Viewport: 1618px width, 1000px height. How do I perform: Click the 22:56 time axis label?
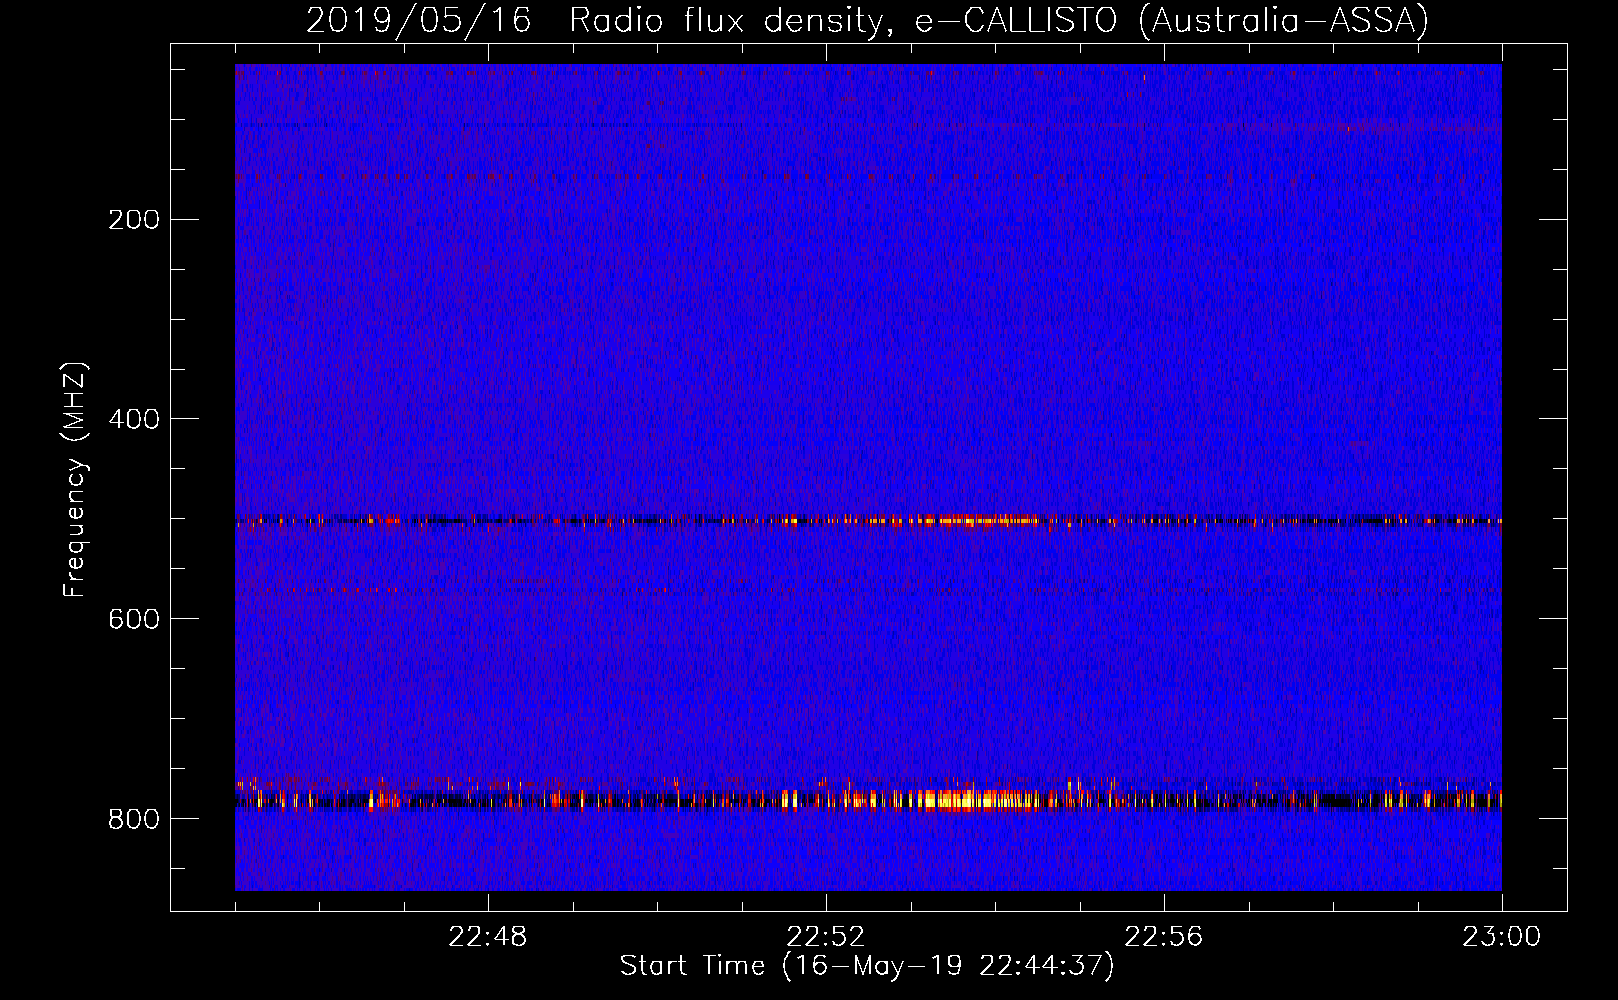1164,937
